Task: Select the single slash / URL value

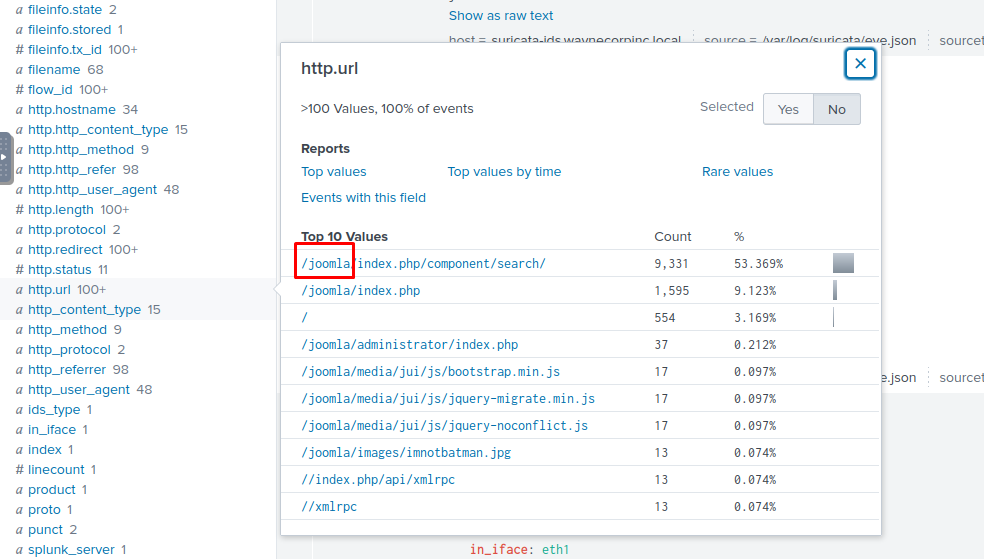Action: pos(304,317)
